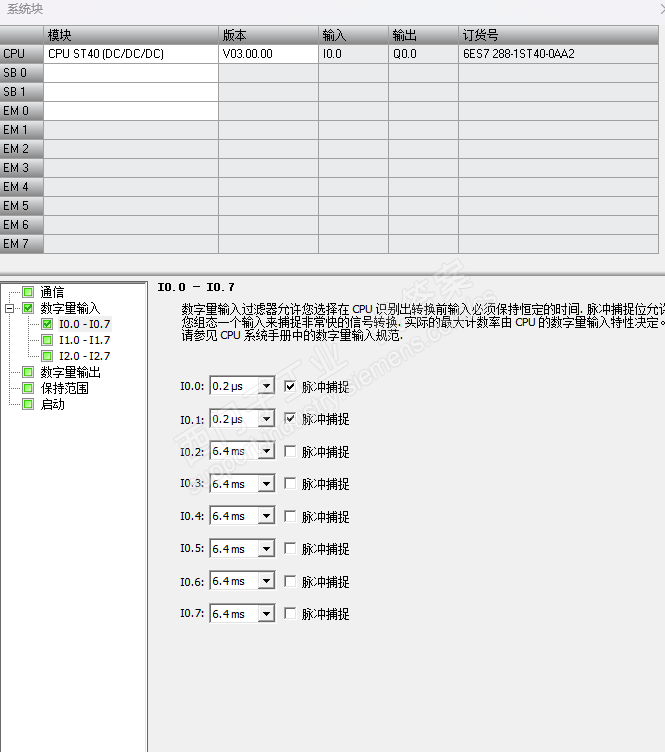
Task: Click the 输入 column header
Action: (x=353, y=35)
